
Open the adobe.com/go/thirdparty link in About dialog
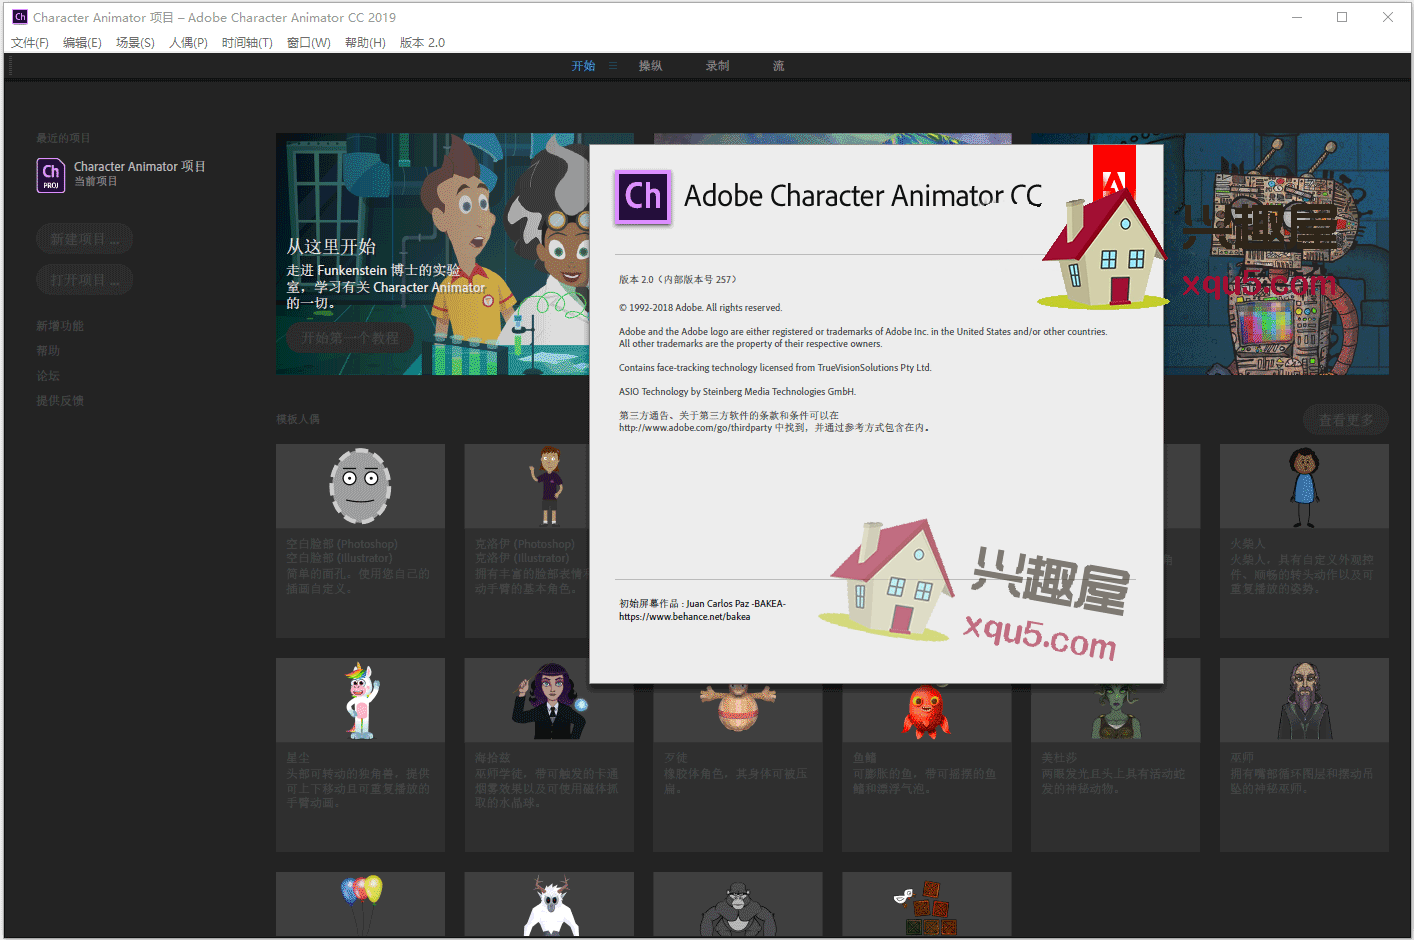click(695, 428)
